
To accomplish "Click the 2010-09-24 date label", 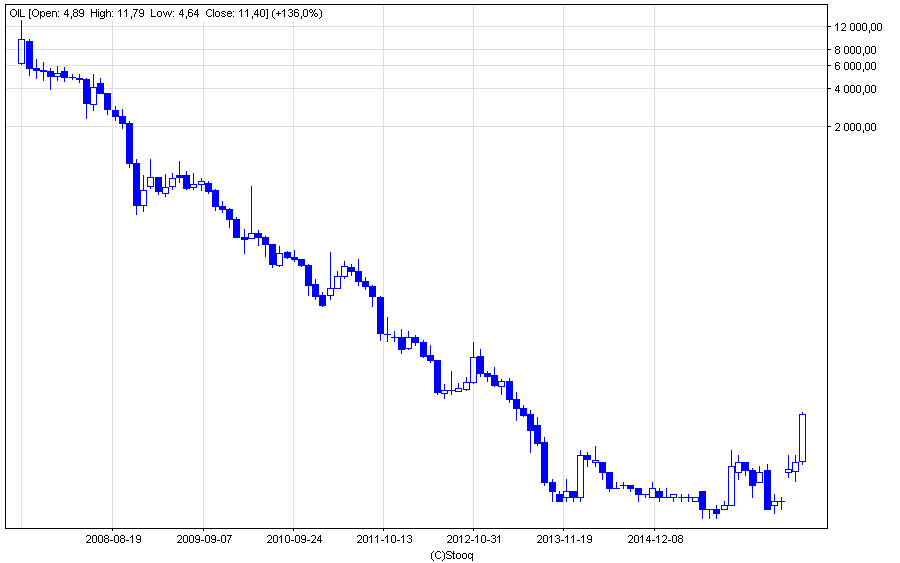I will [294, 539].
